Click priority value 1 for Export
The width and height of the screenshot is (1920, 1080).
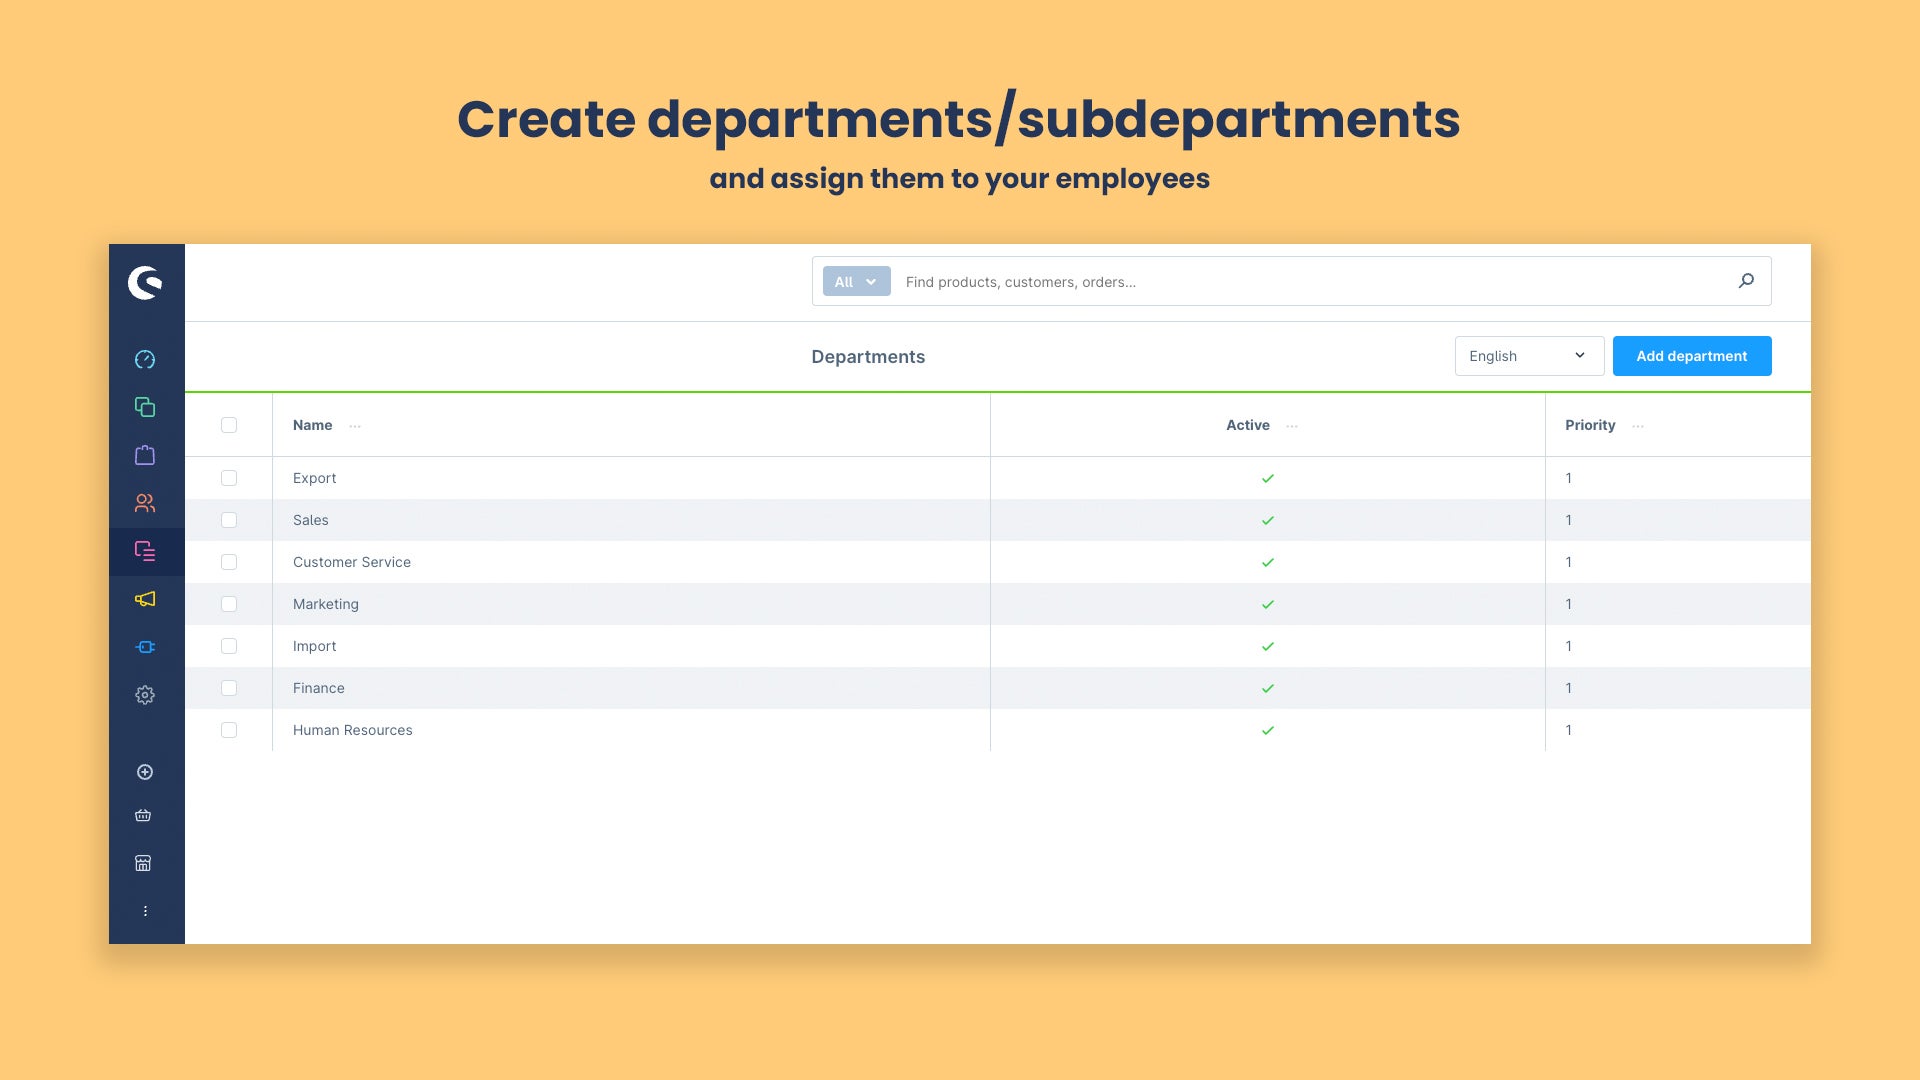[x=1568, y=478]
